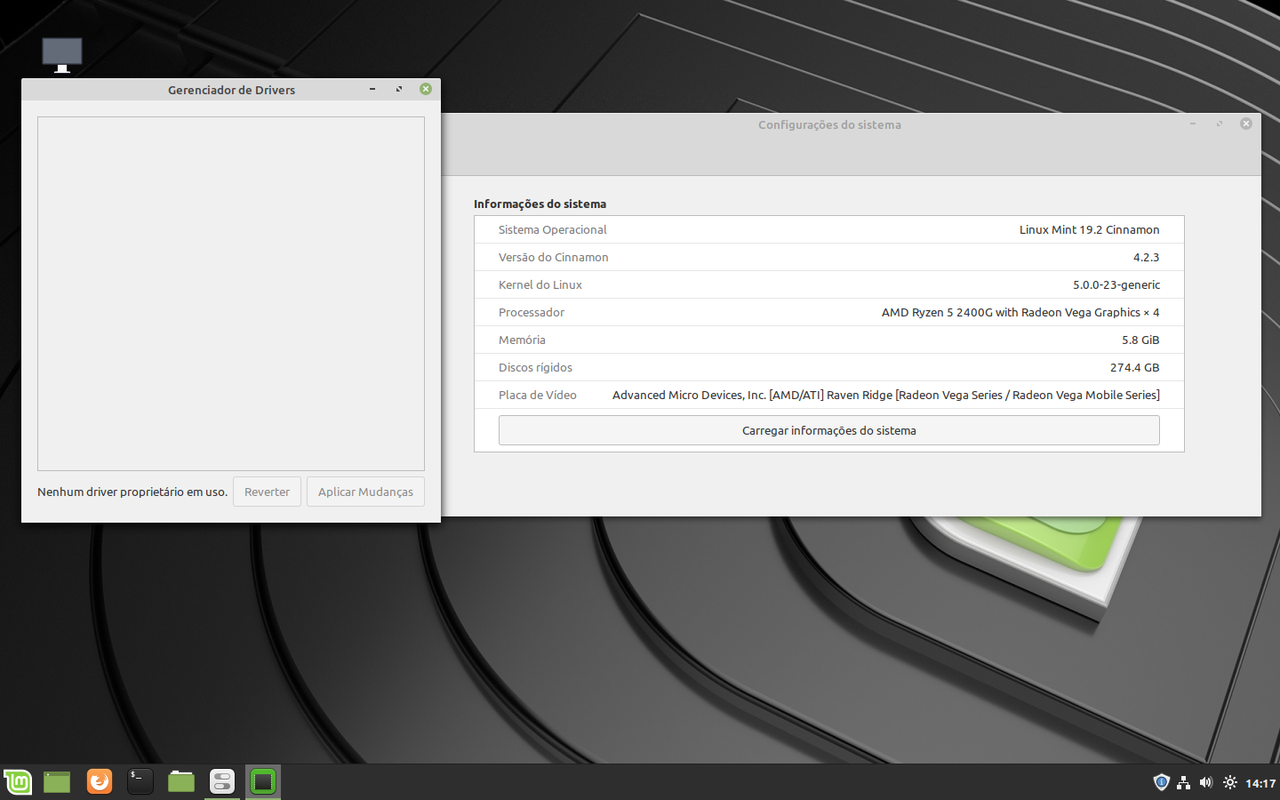The image size is (1280, 800).
Task: Open the update manager shield tray icon
Action: (x=1161, y=782)
